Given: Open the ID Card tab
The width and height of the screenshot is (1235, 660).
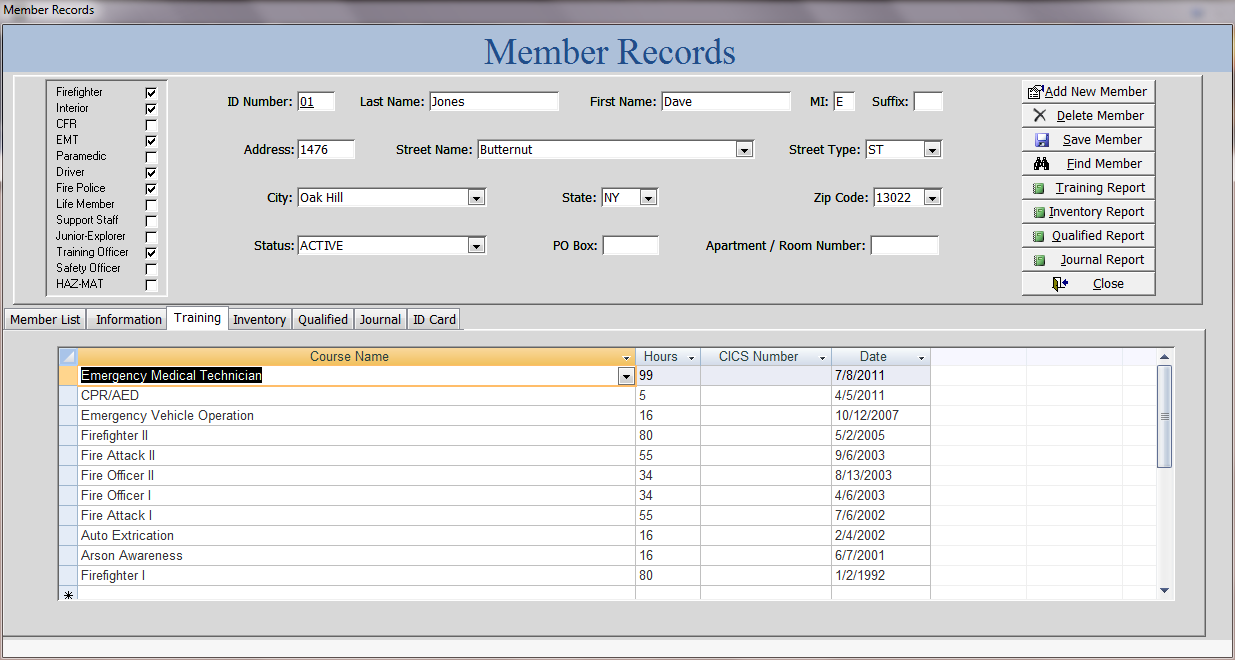Looking at the screenshot, I should coord(434,320).
